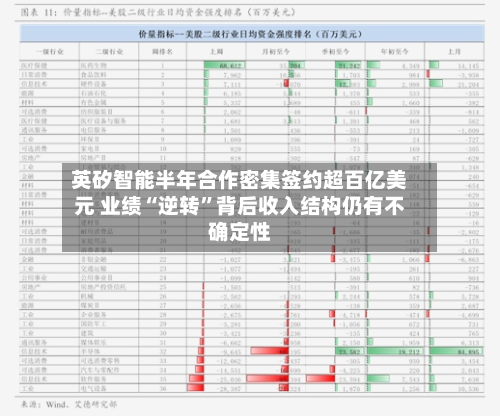
Task: Click the 21,204 value for 硬件设备
Action: point(468,85)
